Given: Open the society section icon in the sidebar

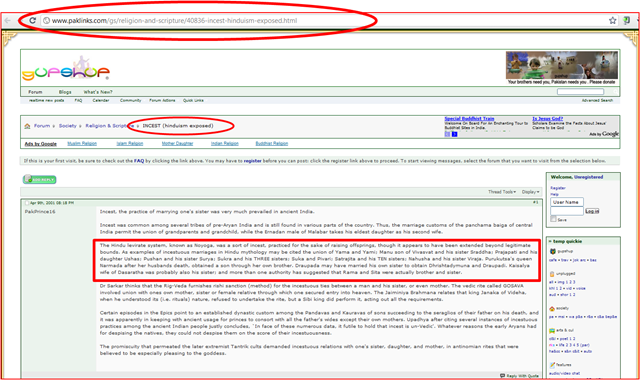Looking at the screenshot, I should tap(552, 309).
